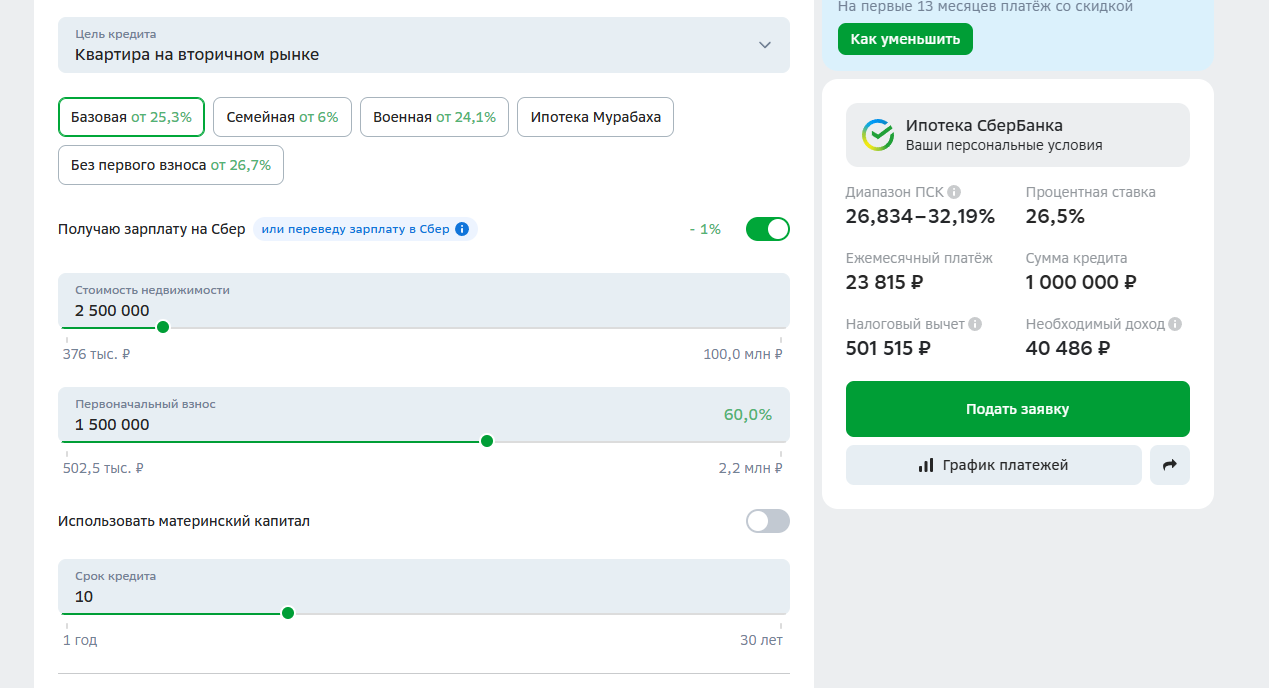Click the '1 год' minimum term label
The image size is (1269, 688).
pos(81,640)
